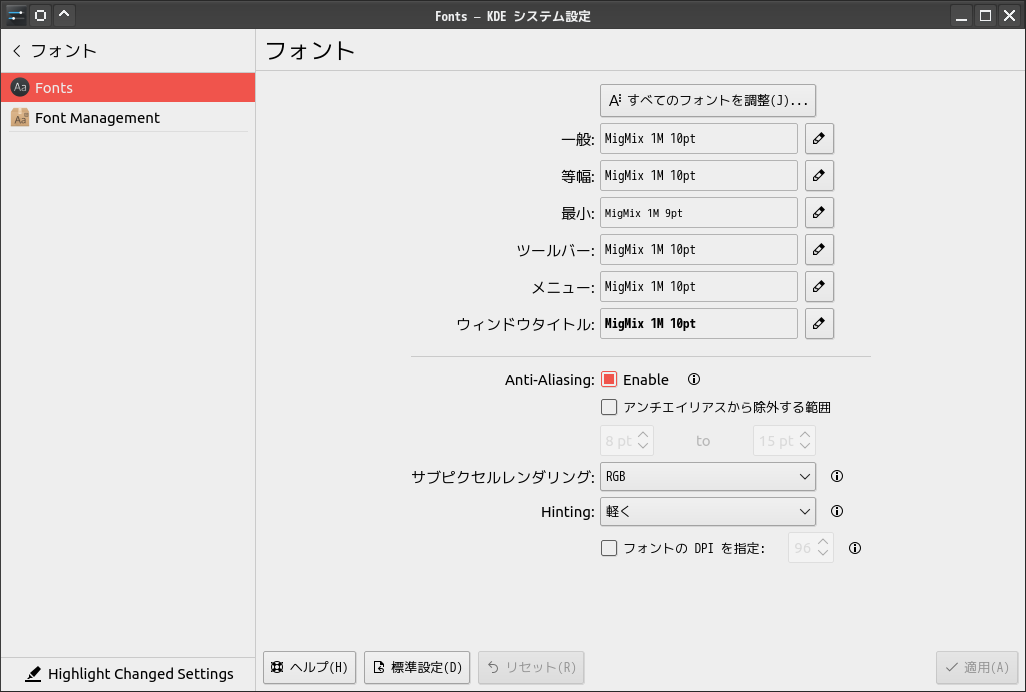Image resolution: width=1026 pixels, height=692 pixels.
Task: Click the keep-above pin icon in title bar
Action: click(40, 15)
